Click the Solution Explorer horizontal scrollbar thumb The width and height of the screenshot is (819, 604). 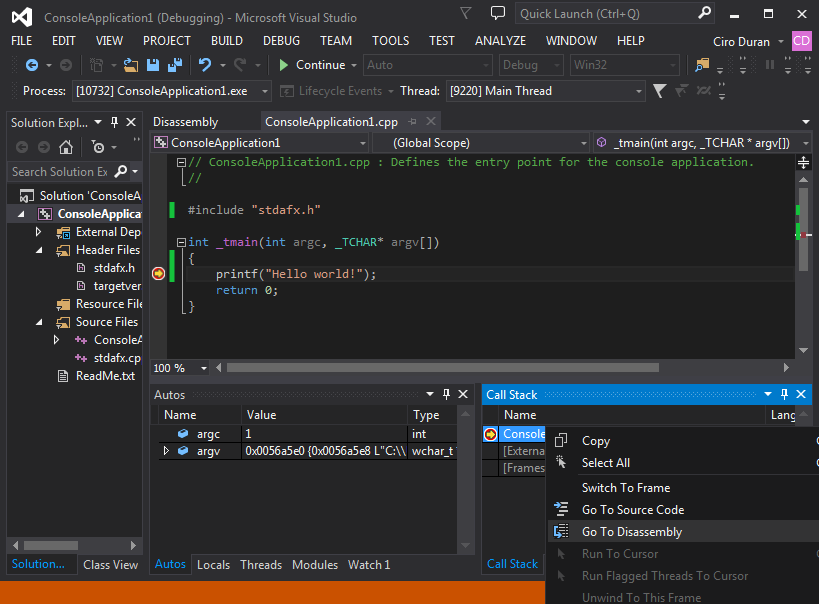[51, 545]
